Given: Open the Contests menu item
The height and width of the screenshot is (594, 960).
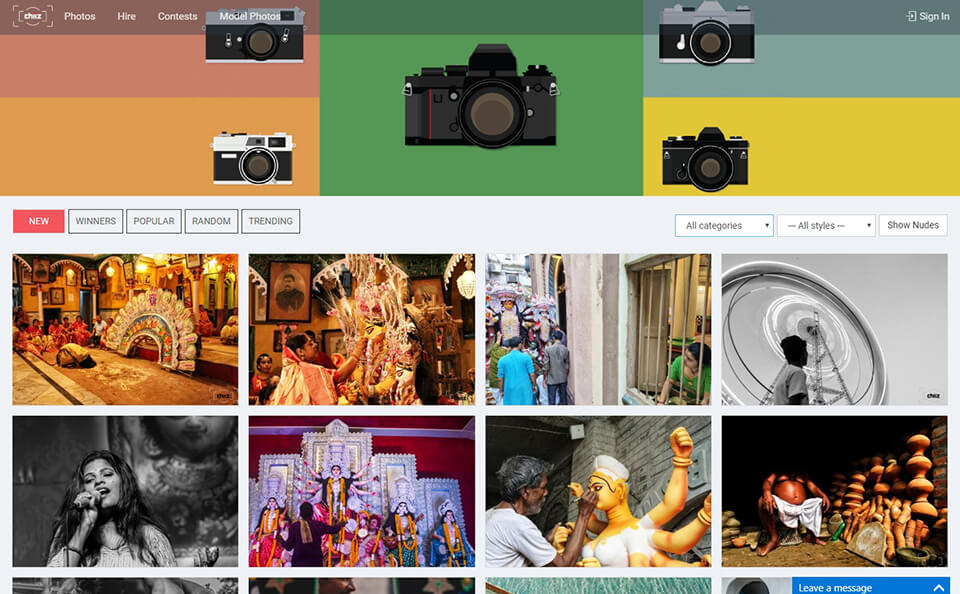Looking at the screenshot, I should tap(178, 16).
